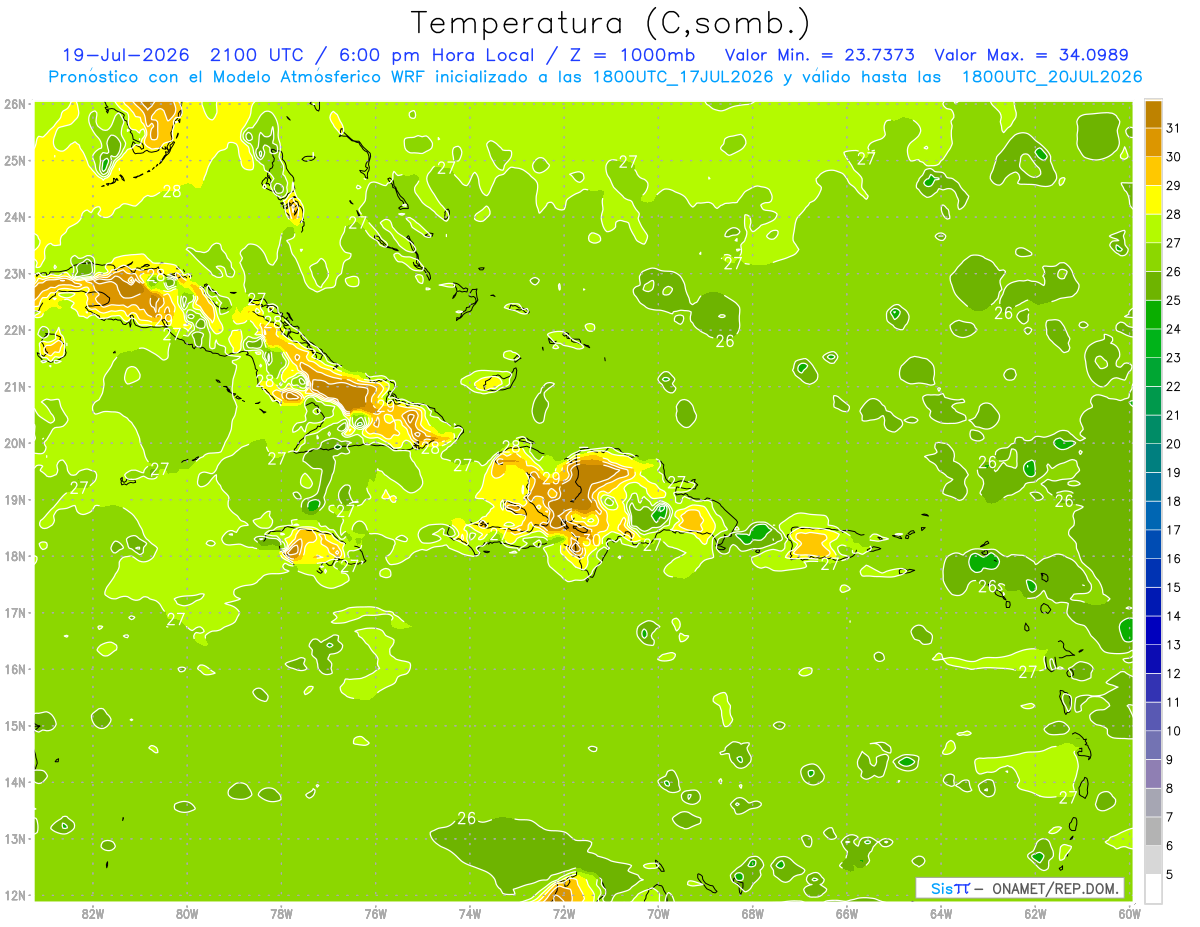Viewport: 1200px width, 927px height.
Task: Pick the orange swatch between 30 and 31
Action: [x=1153, y=143]
